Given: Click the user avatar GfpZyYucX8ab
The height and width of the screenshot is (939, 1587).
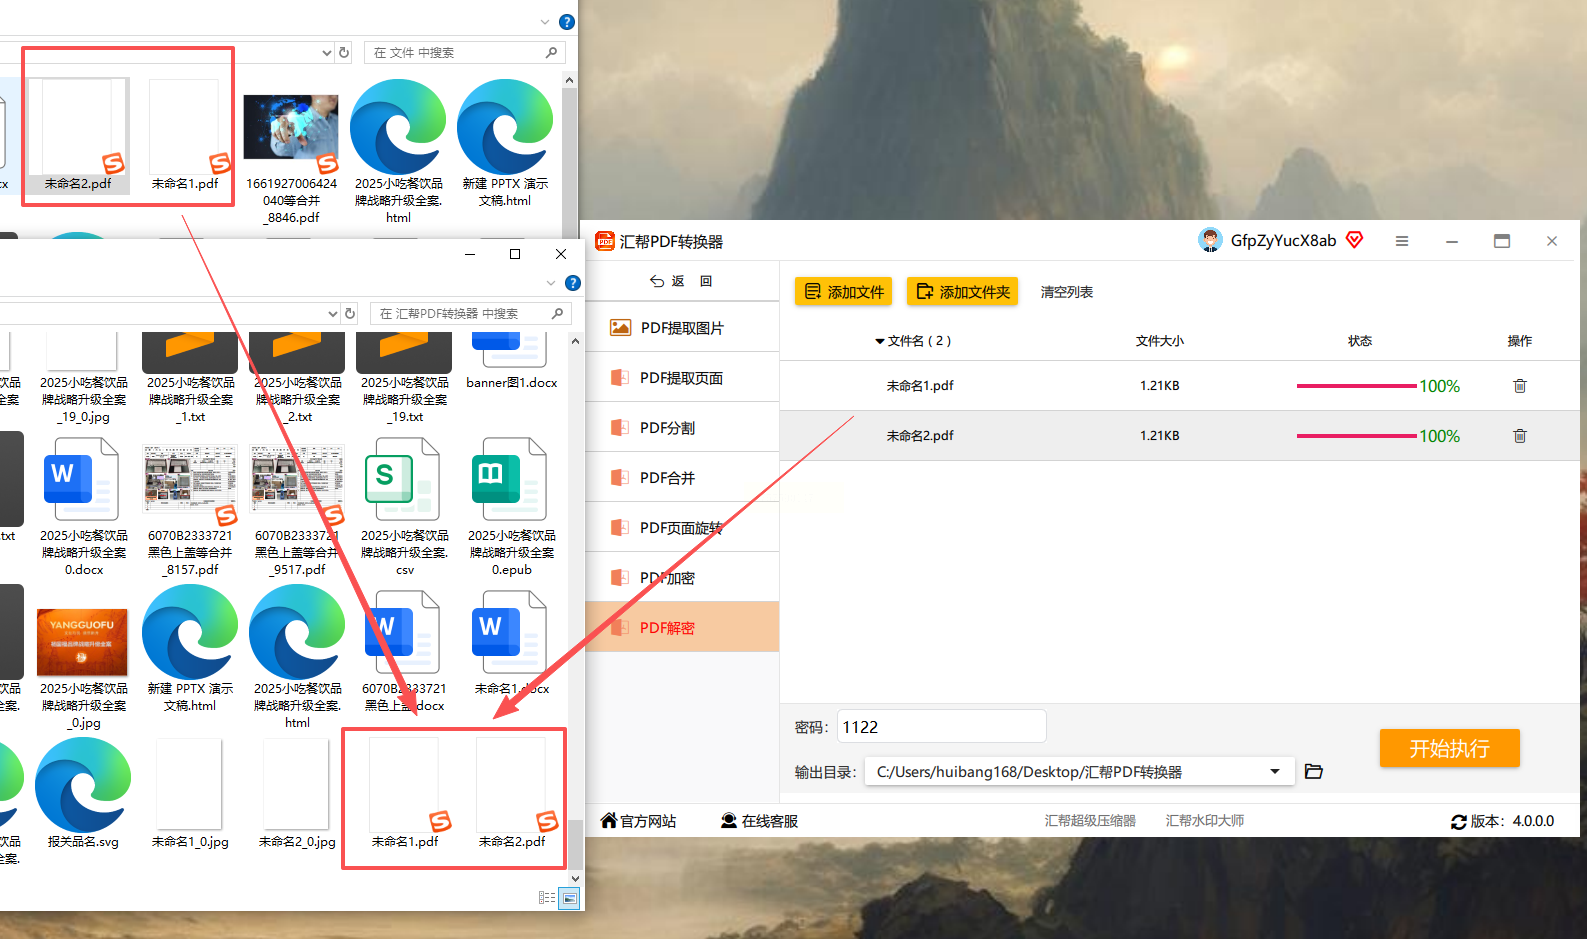Looking at the screenshot, I should 1210,240.
